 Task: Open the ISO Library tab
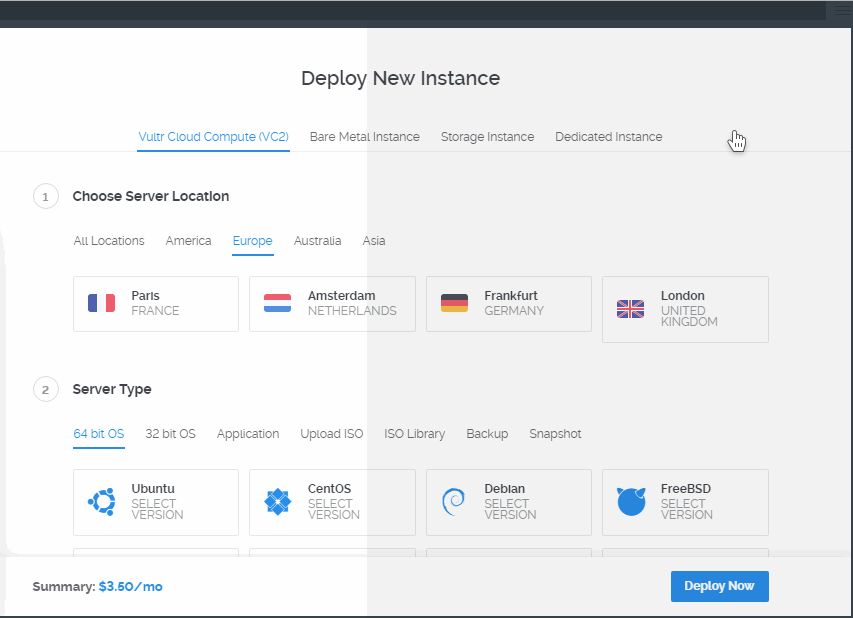[x=415, y=434]
